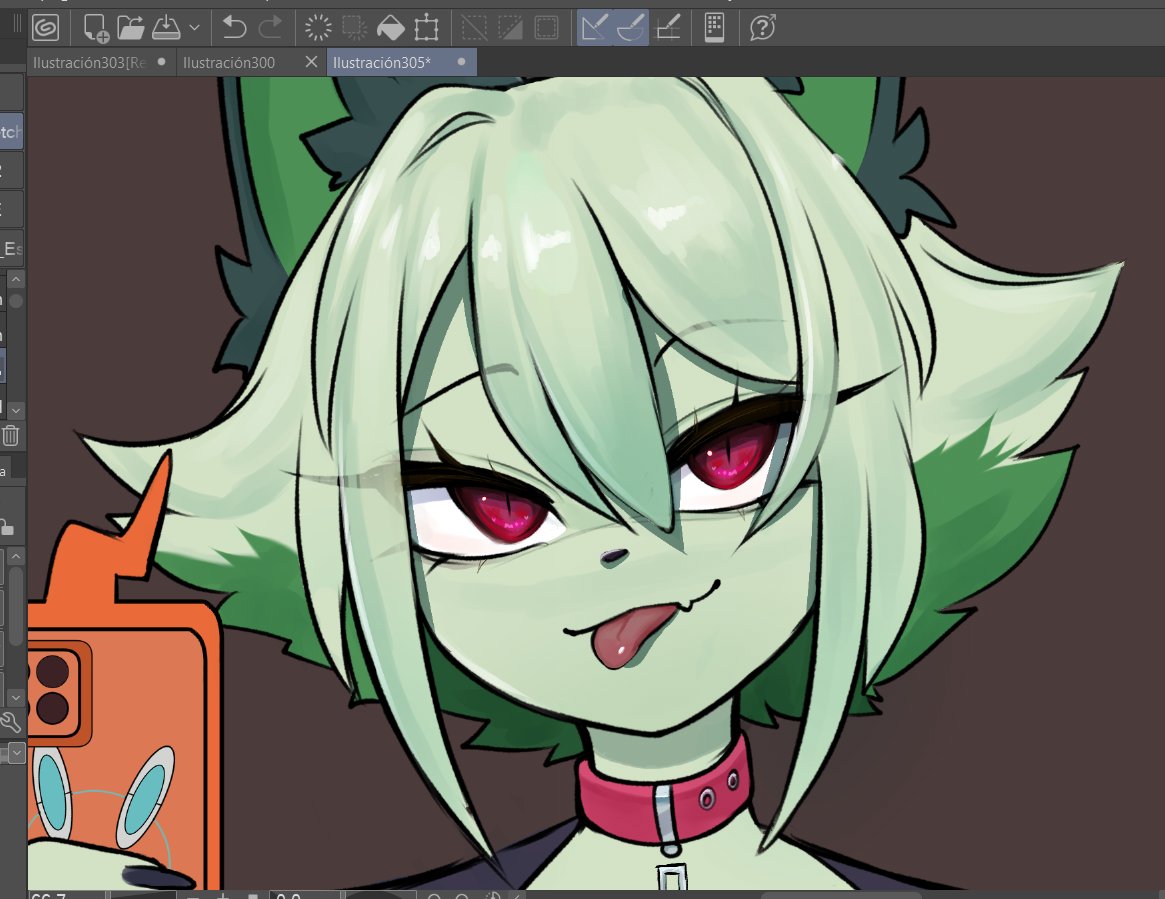Open smartphone connection icon
Screen dimensions: 1165x899
point(715,28)
